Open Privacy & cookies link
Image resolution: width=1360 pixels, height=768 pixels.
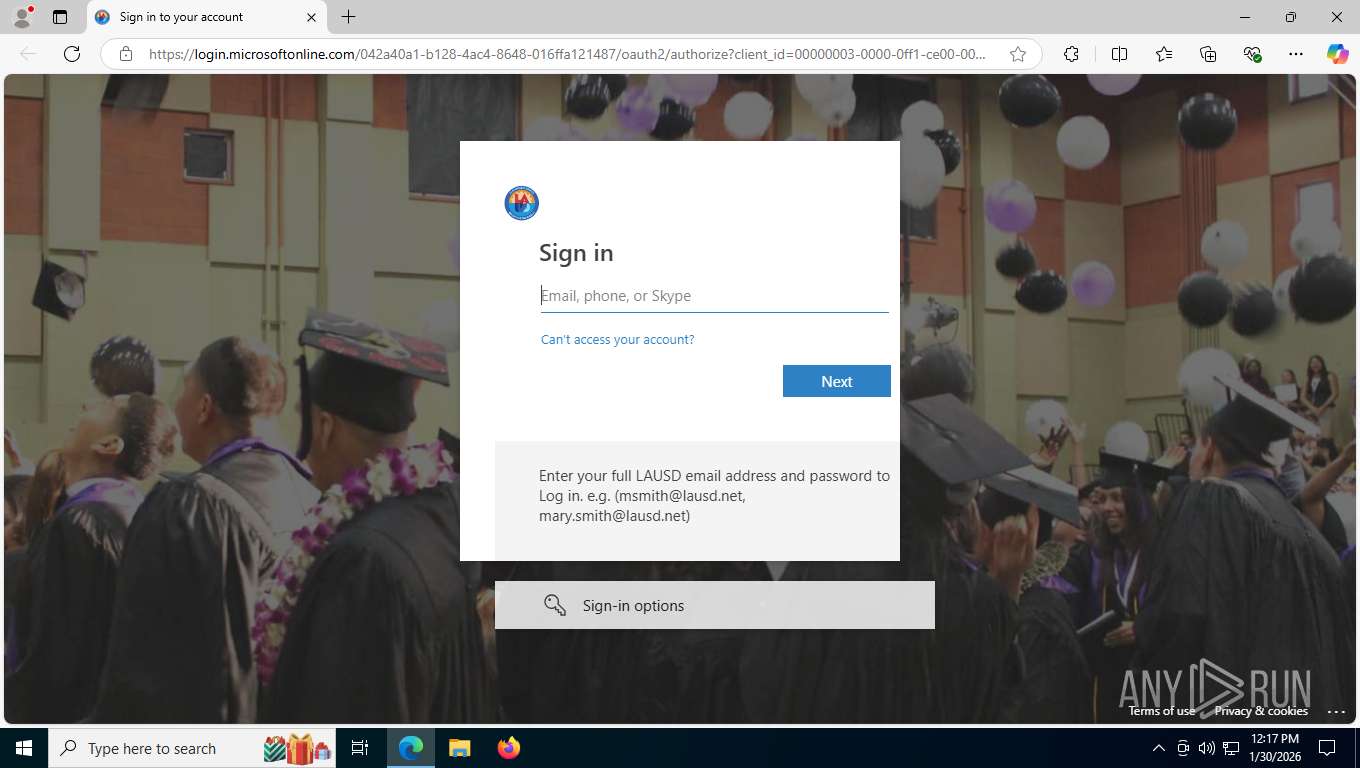(1260, 711)
